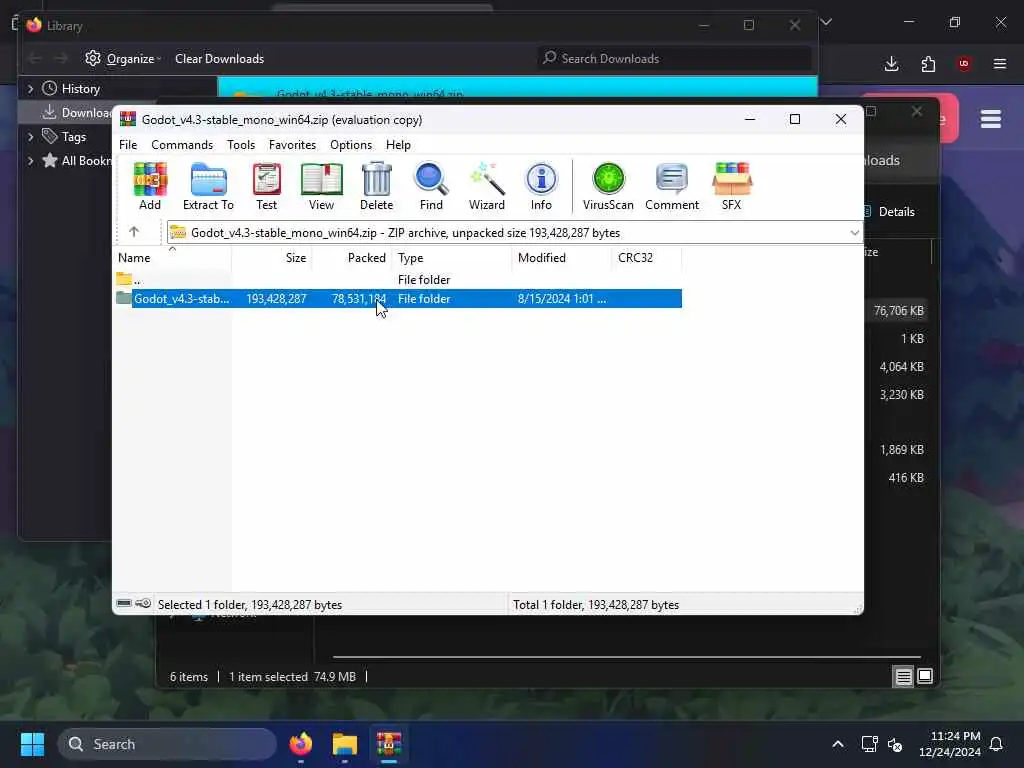Viewport: 1024px width, 768px height.
Task: Start VirusScan on the archive
Action: [x=608, y=186]
